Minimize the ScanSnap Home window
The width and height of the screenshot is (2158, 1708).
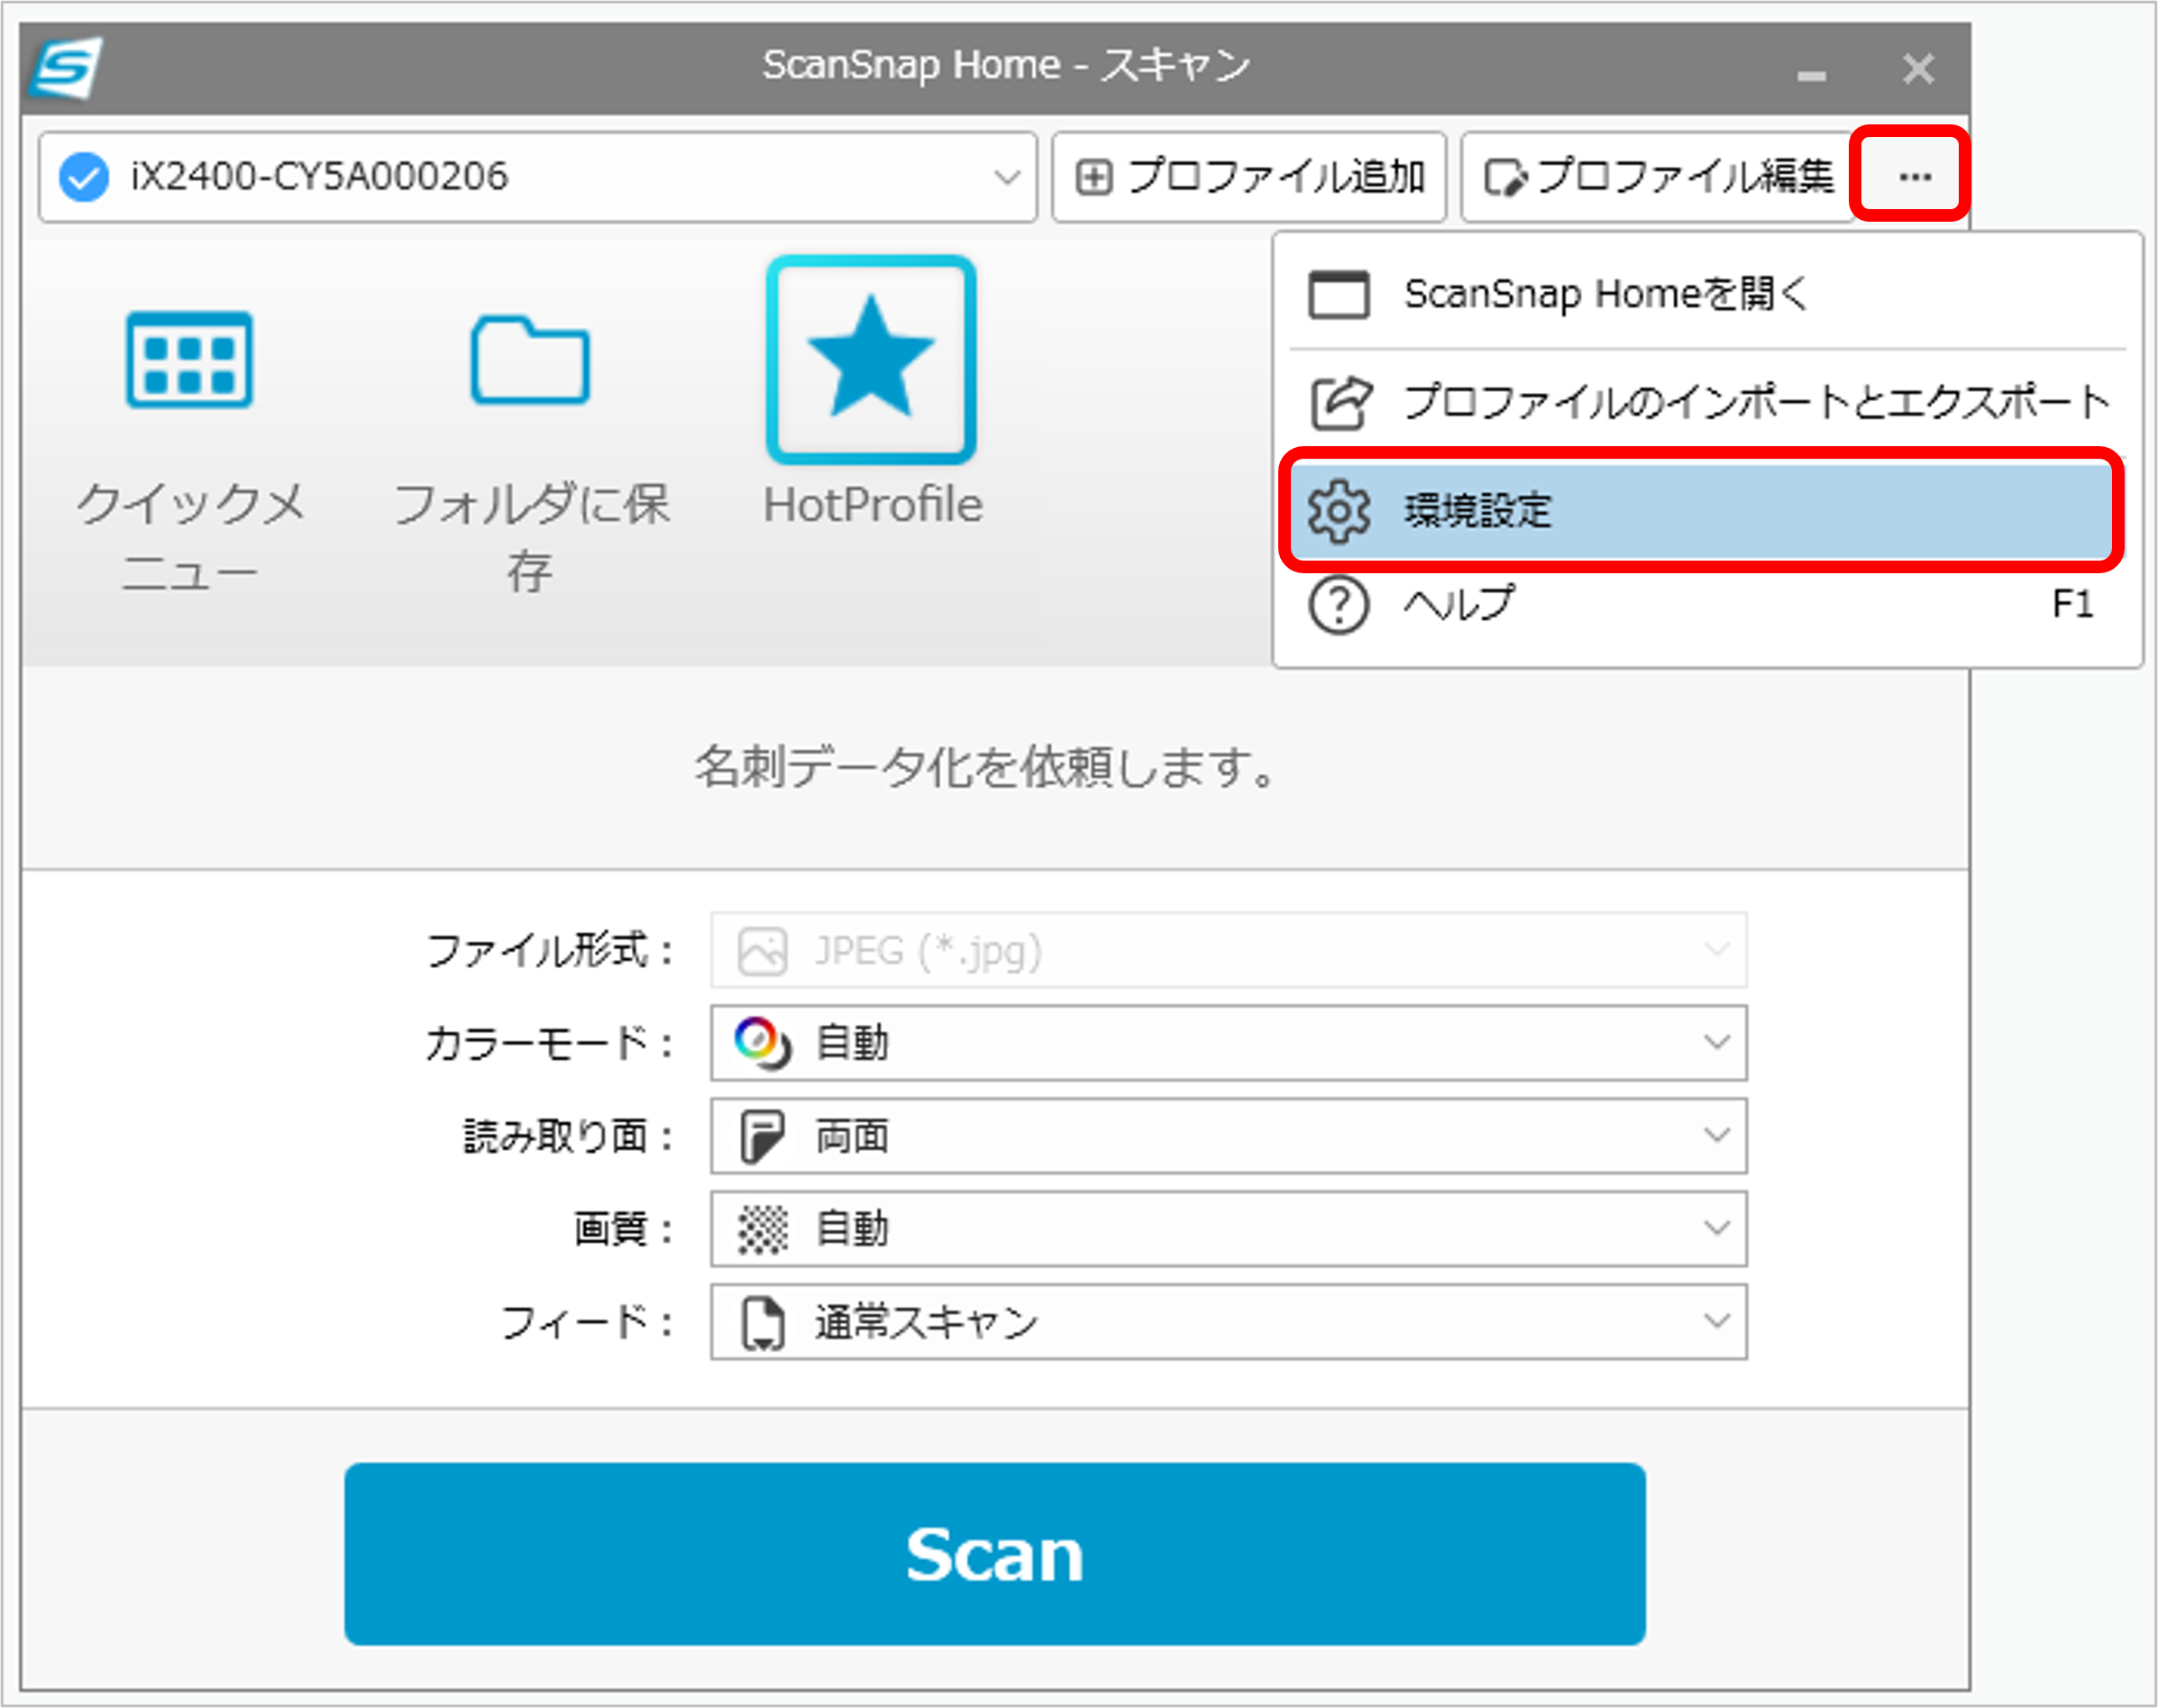[1811, 72]
